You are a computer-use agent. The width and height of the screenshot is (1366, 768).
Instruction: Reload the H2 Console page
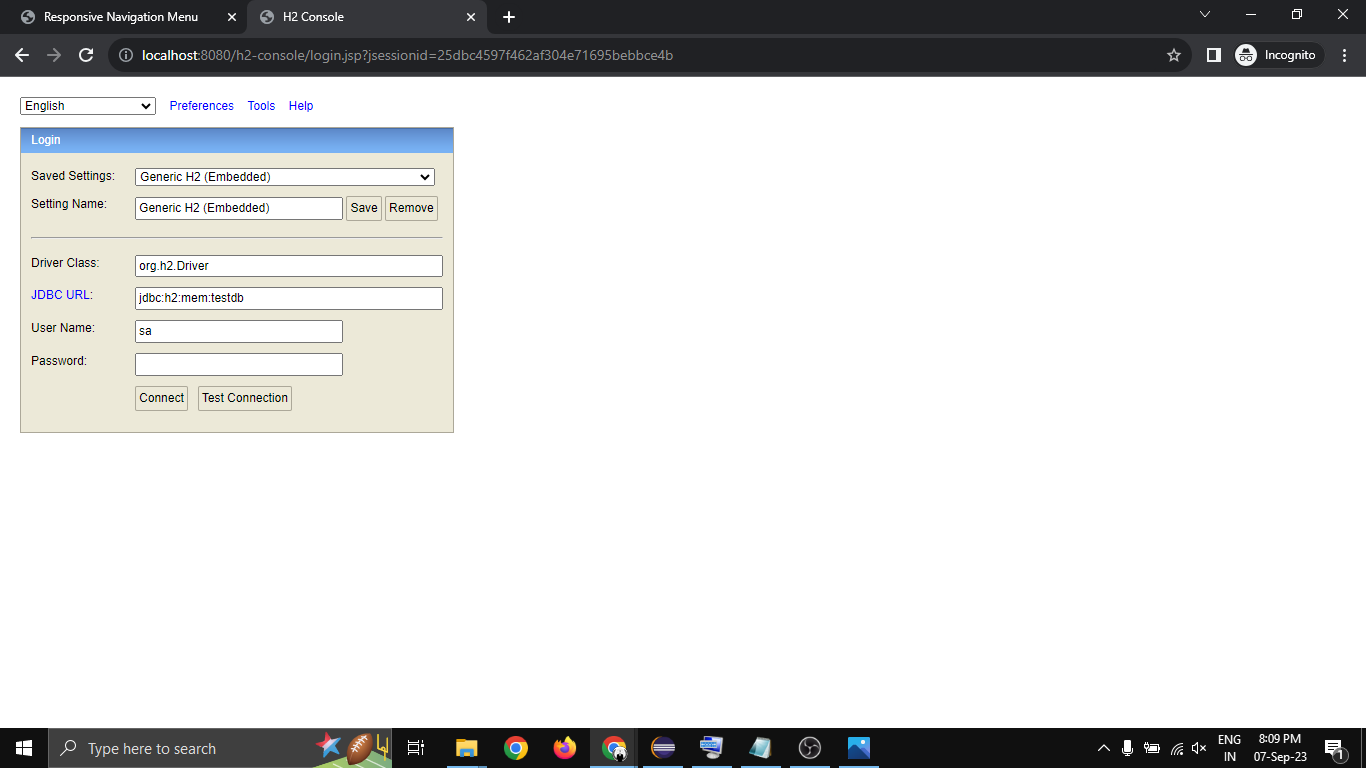86,55
